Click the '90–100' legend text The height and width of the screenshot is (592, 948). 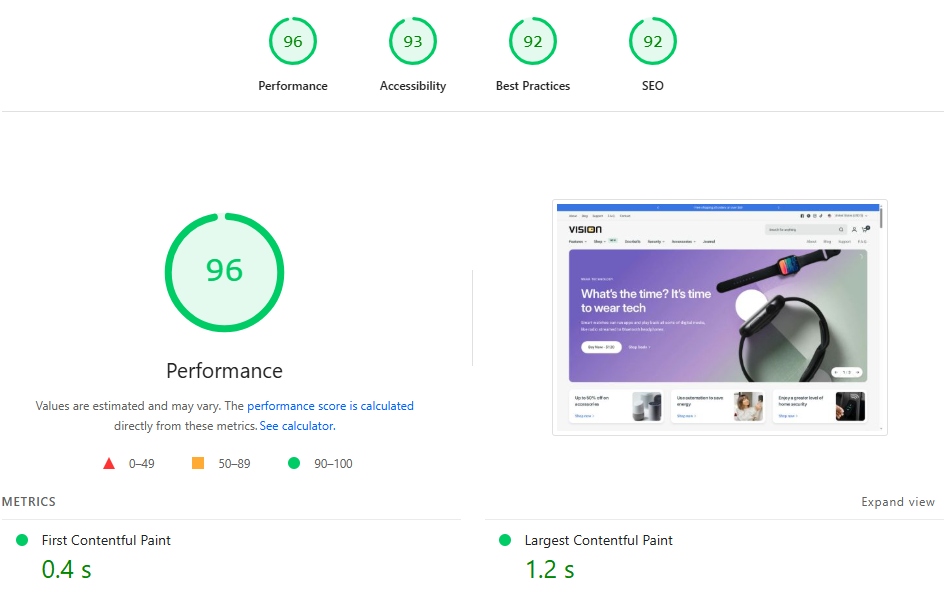[x=333, y=464]
